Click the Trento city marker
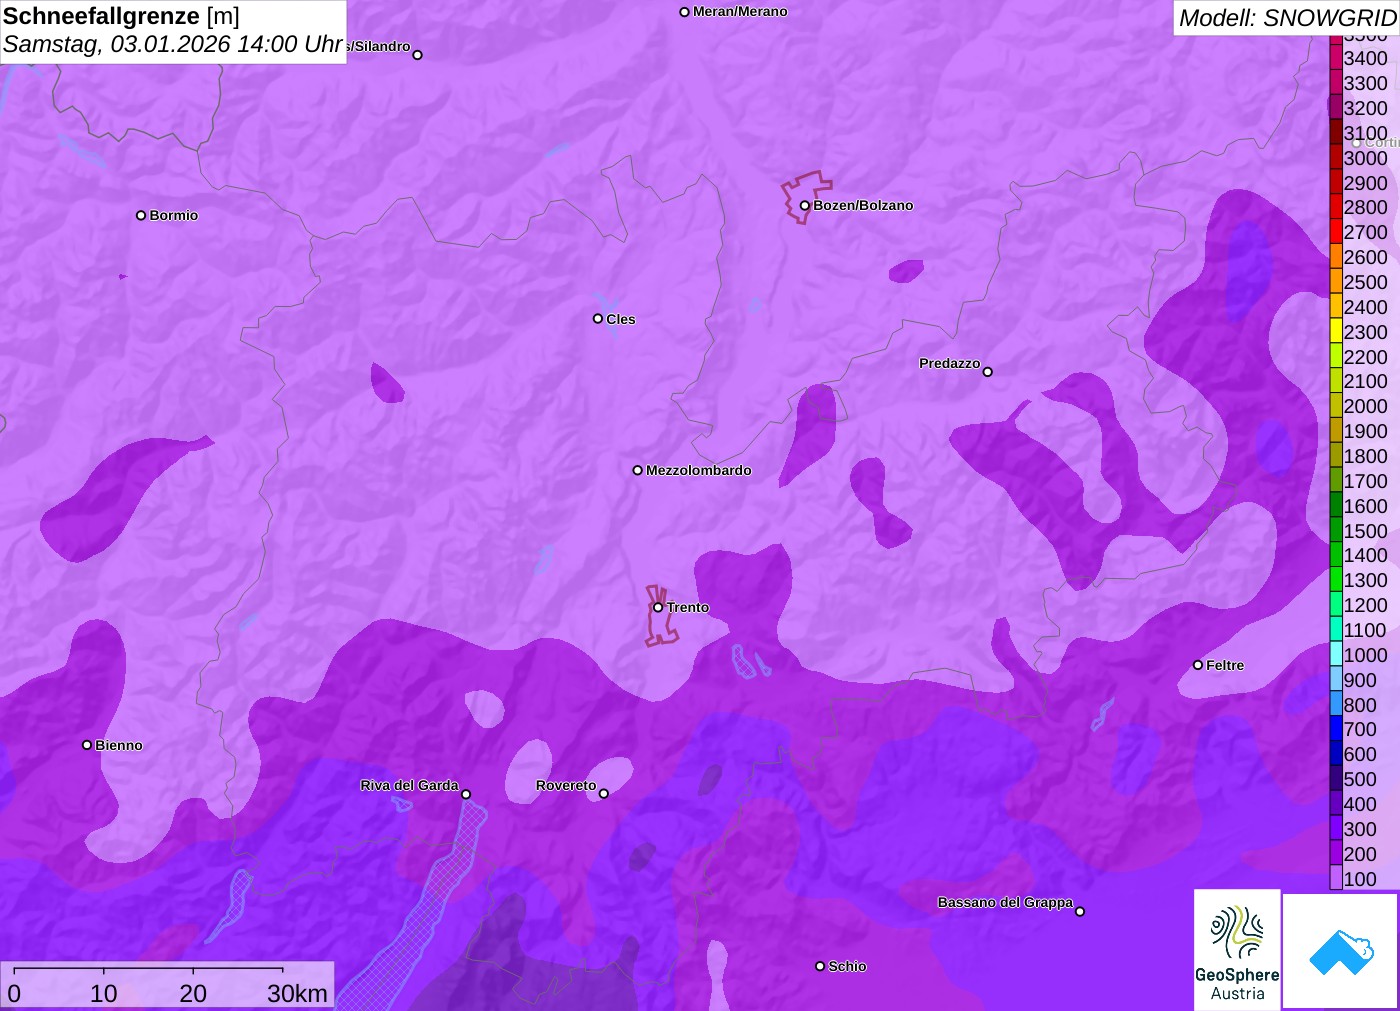 click(658, 607)
